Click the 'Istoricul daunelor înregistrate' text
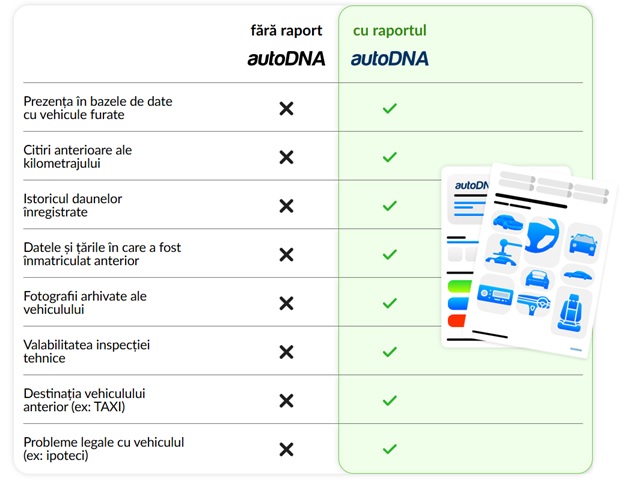The width and height of the screenshot is (624, 487). [73, 205]
